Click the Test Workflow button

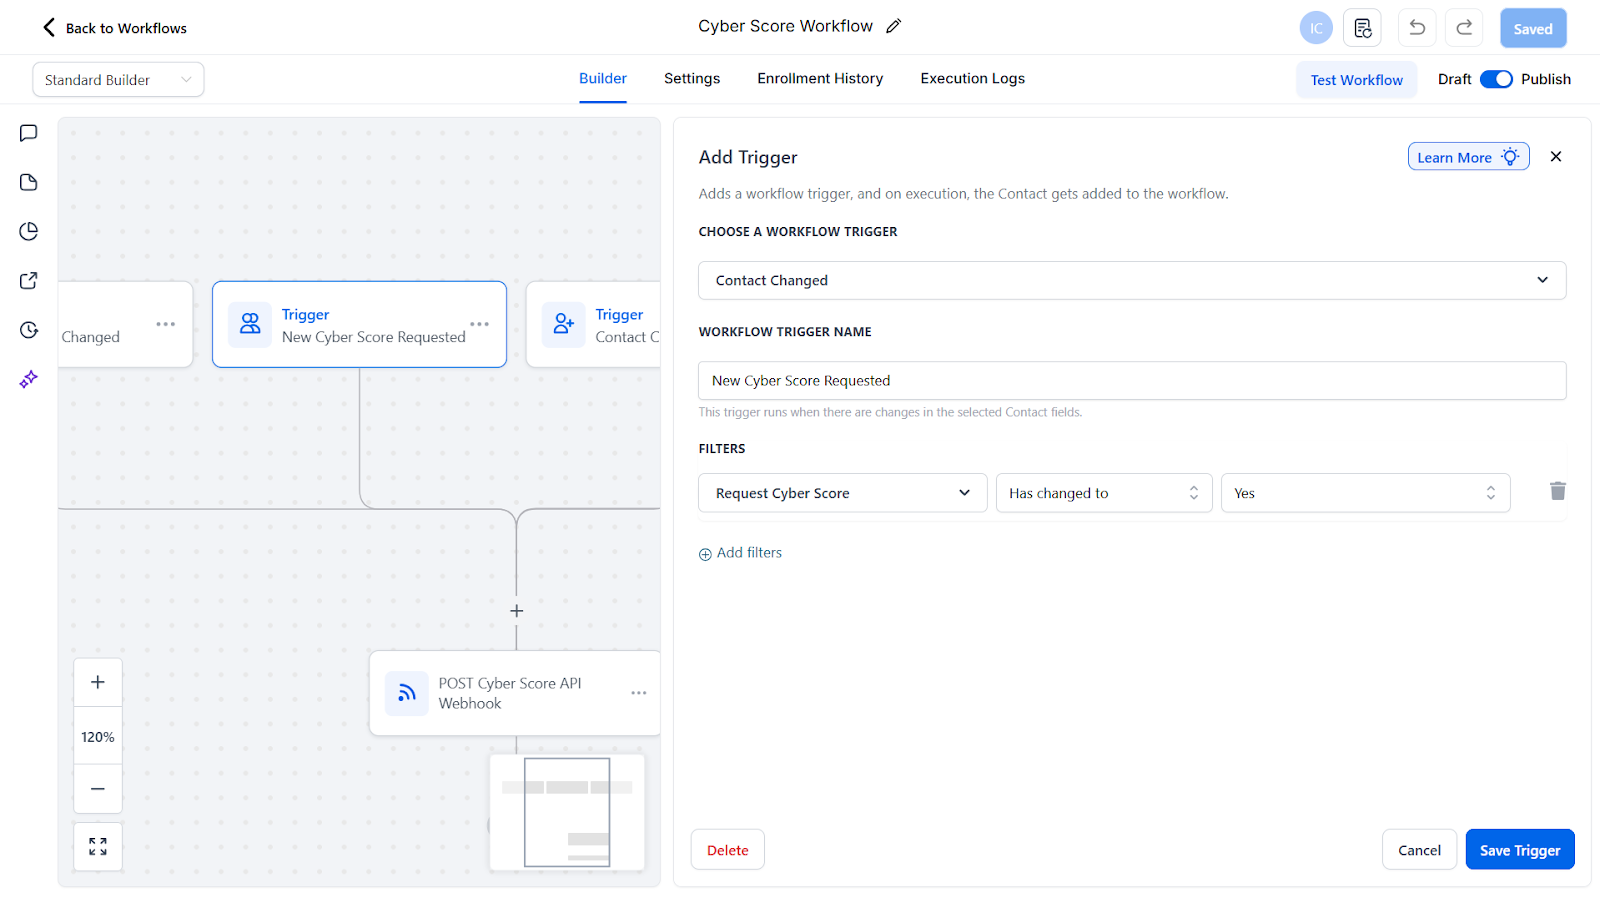[1357, 80]
